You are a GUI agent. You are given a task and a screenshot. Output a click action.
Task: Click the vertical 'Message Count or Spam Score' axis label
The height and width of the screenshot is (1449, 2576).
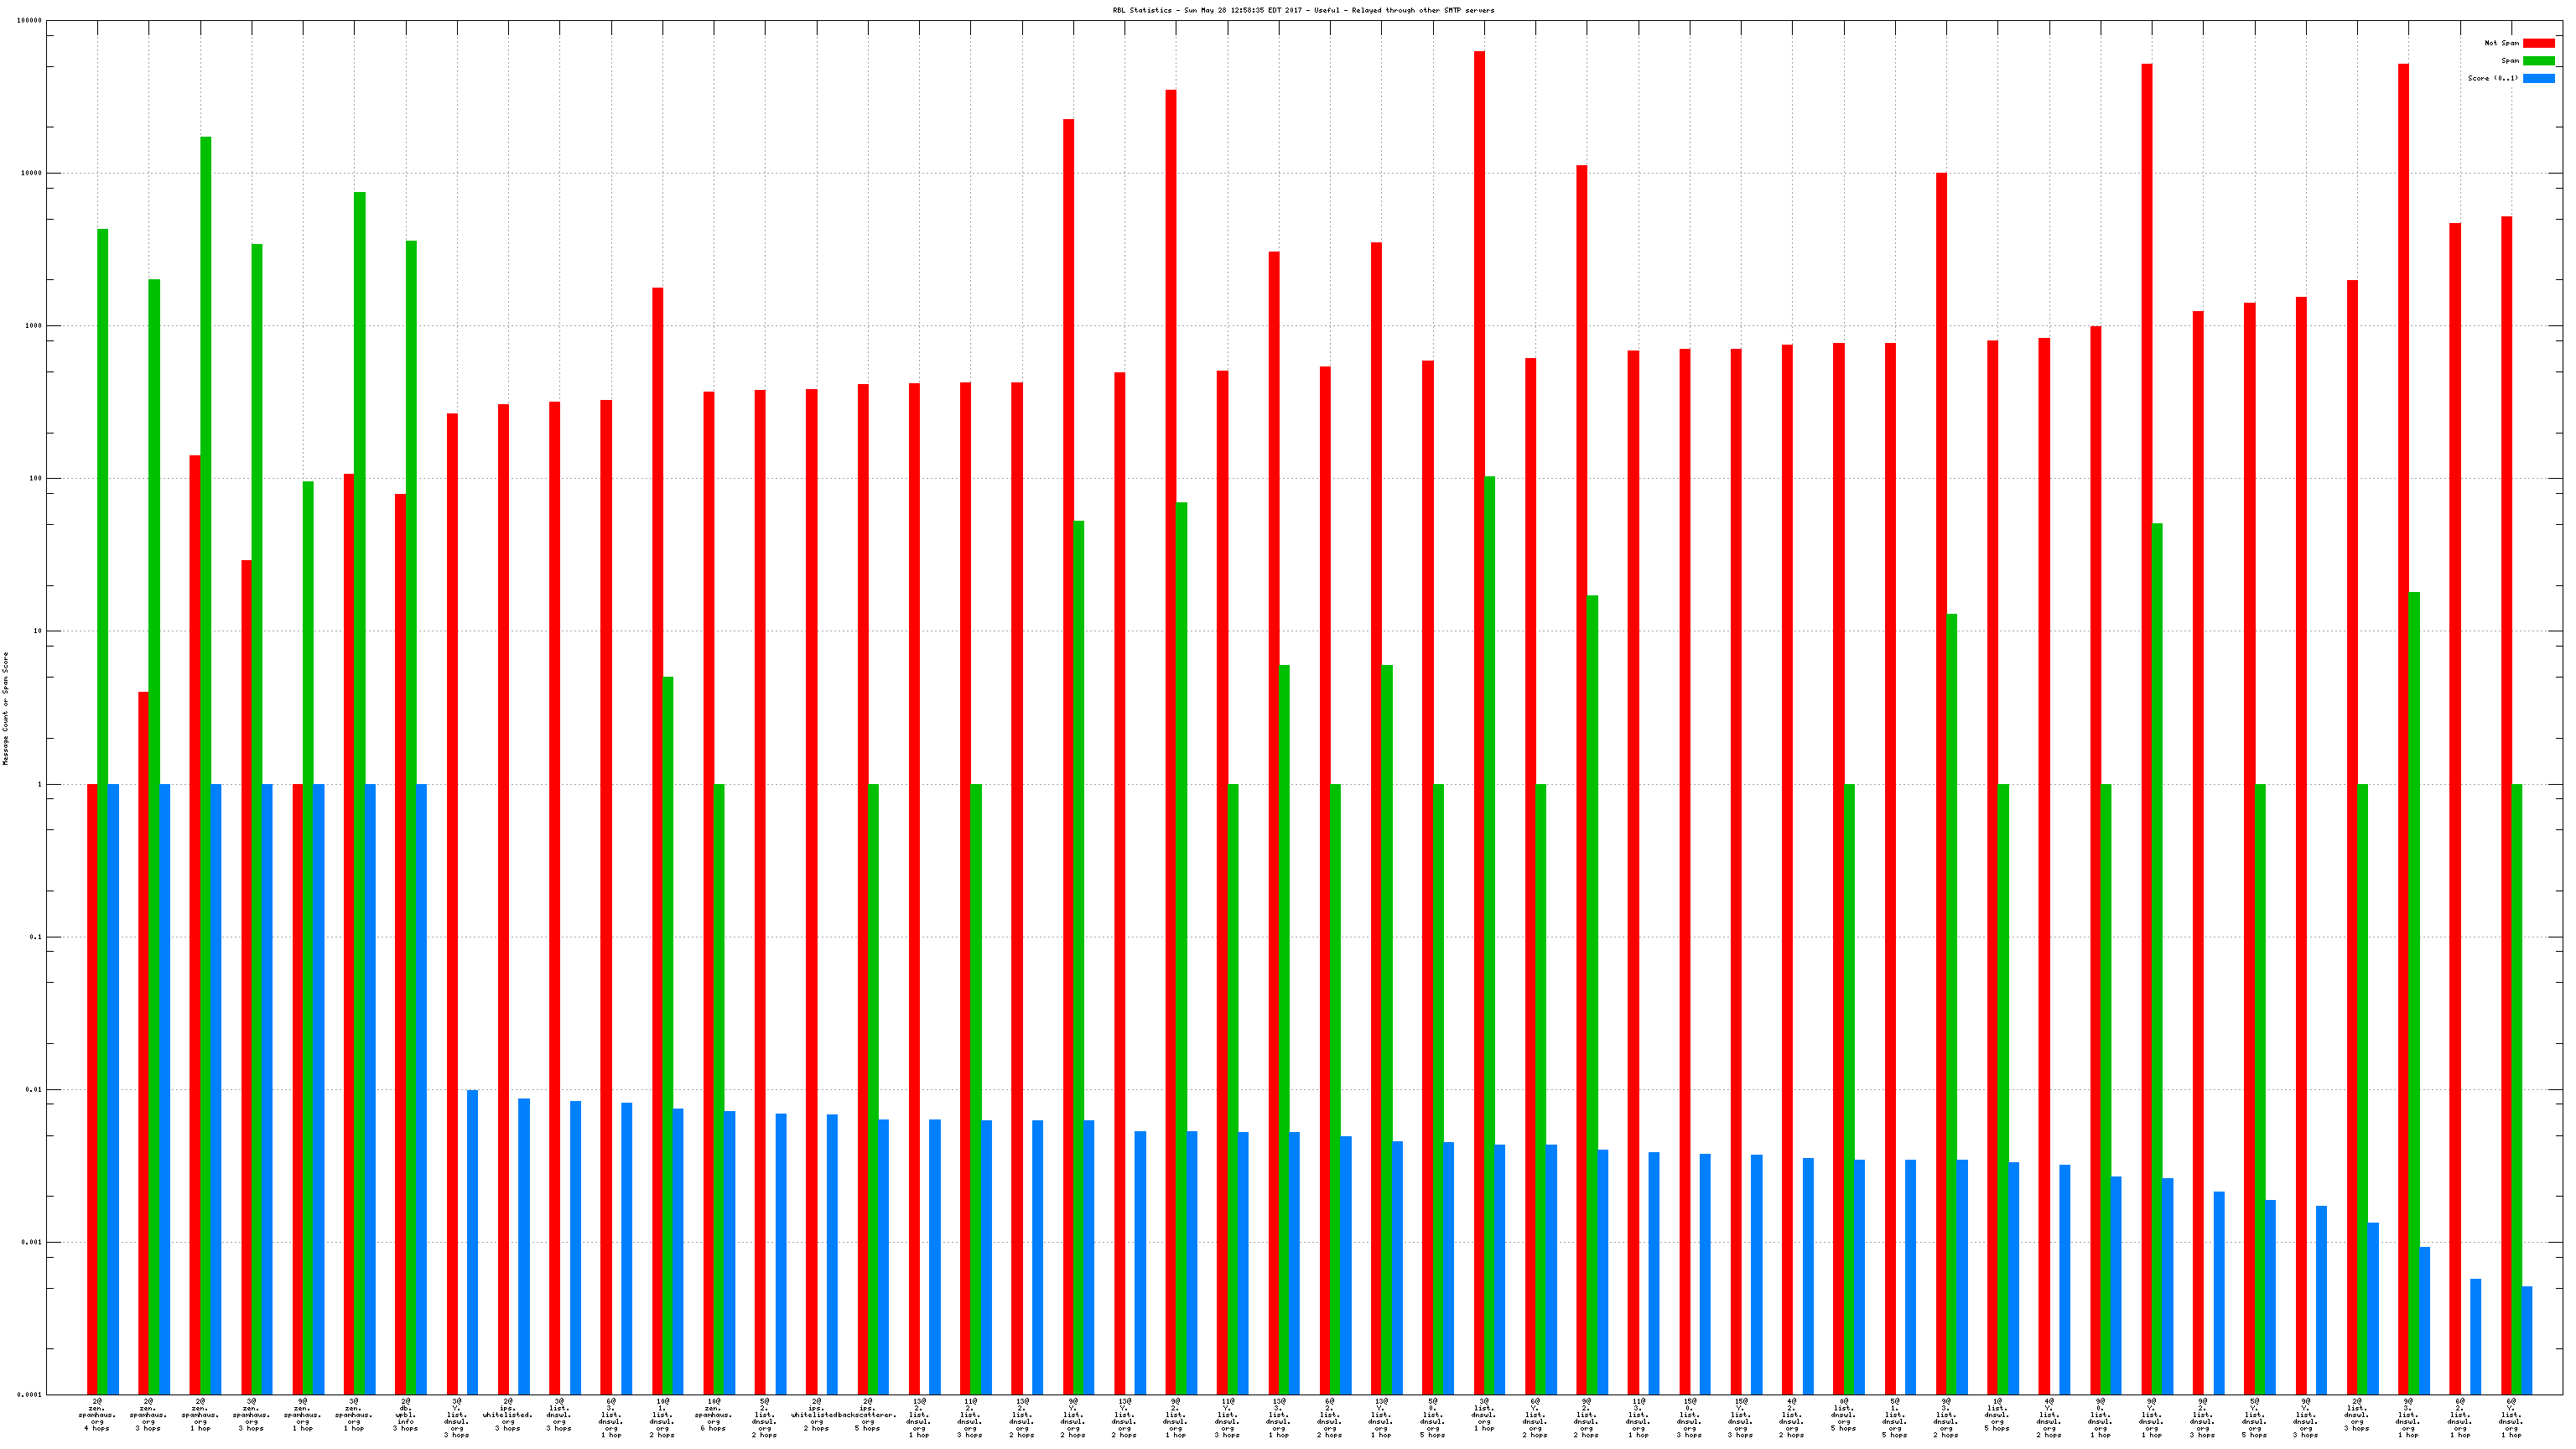6,708
